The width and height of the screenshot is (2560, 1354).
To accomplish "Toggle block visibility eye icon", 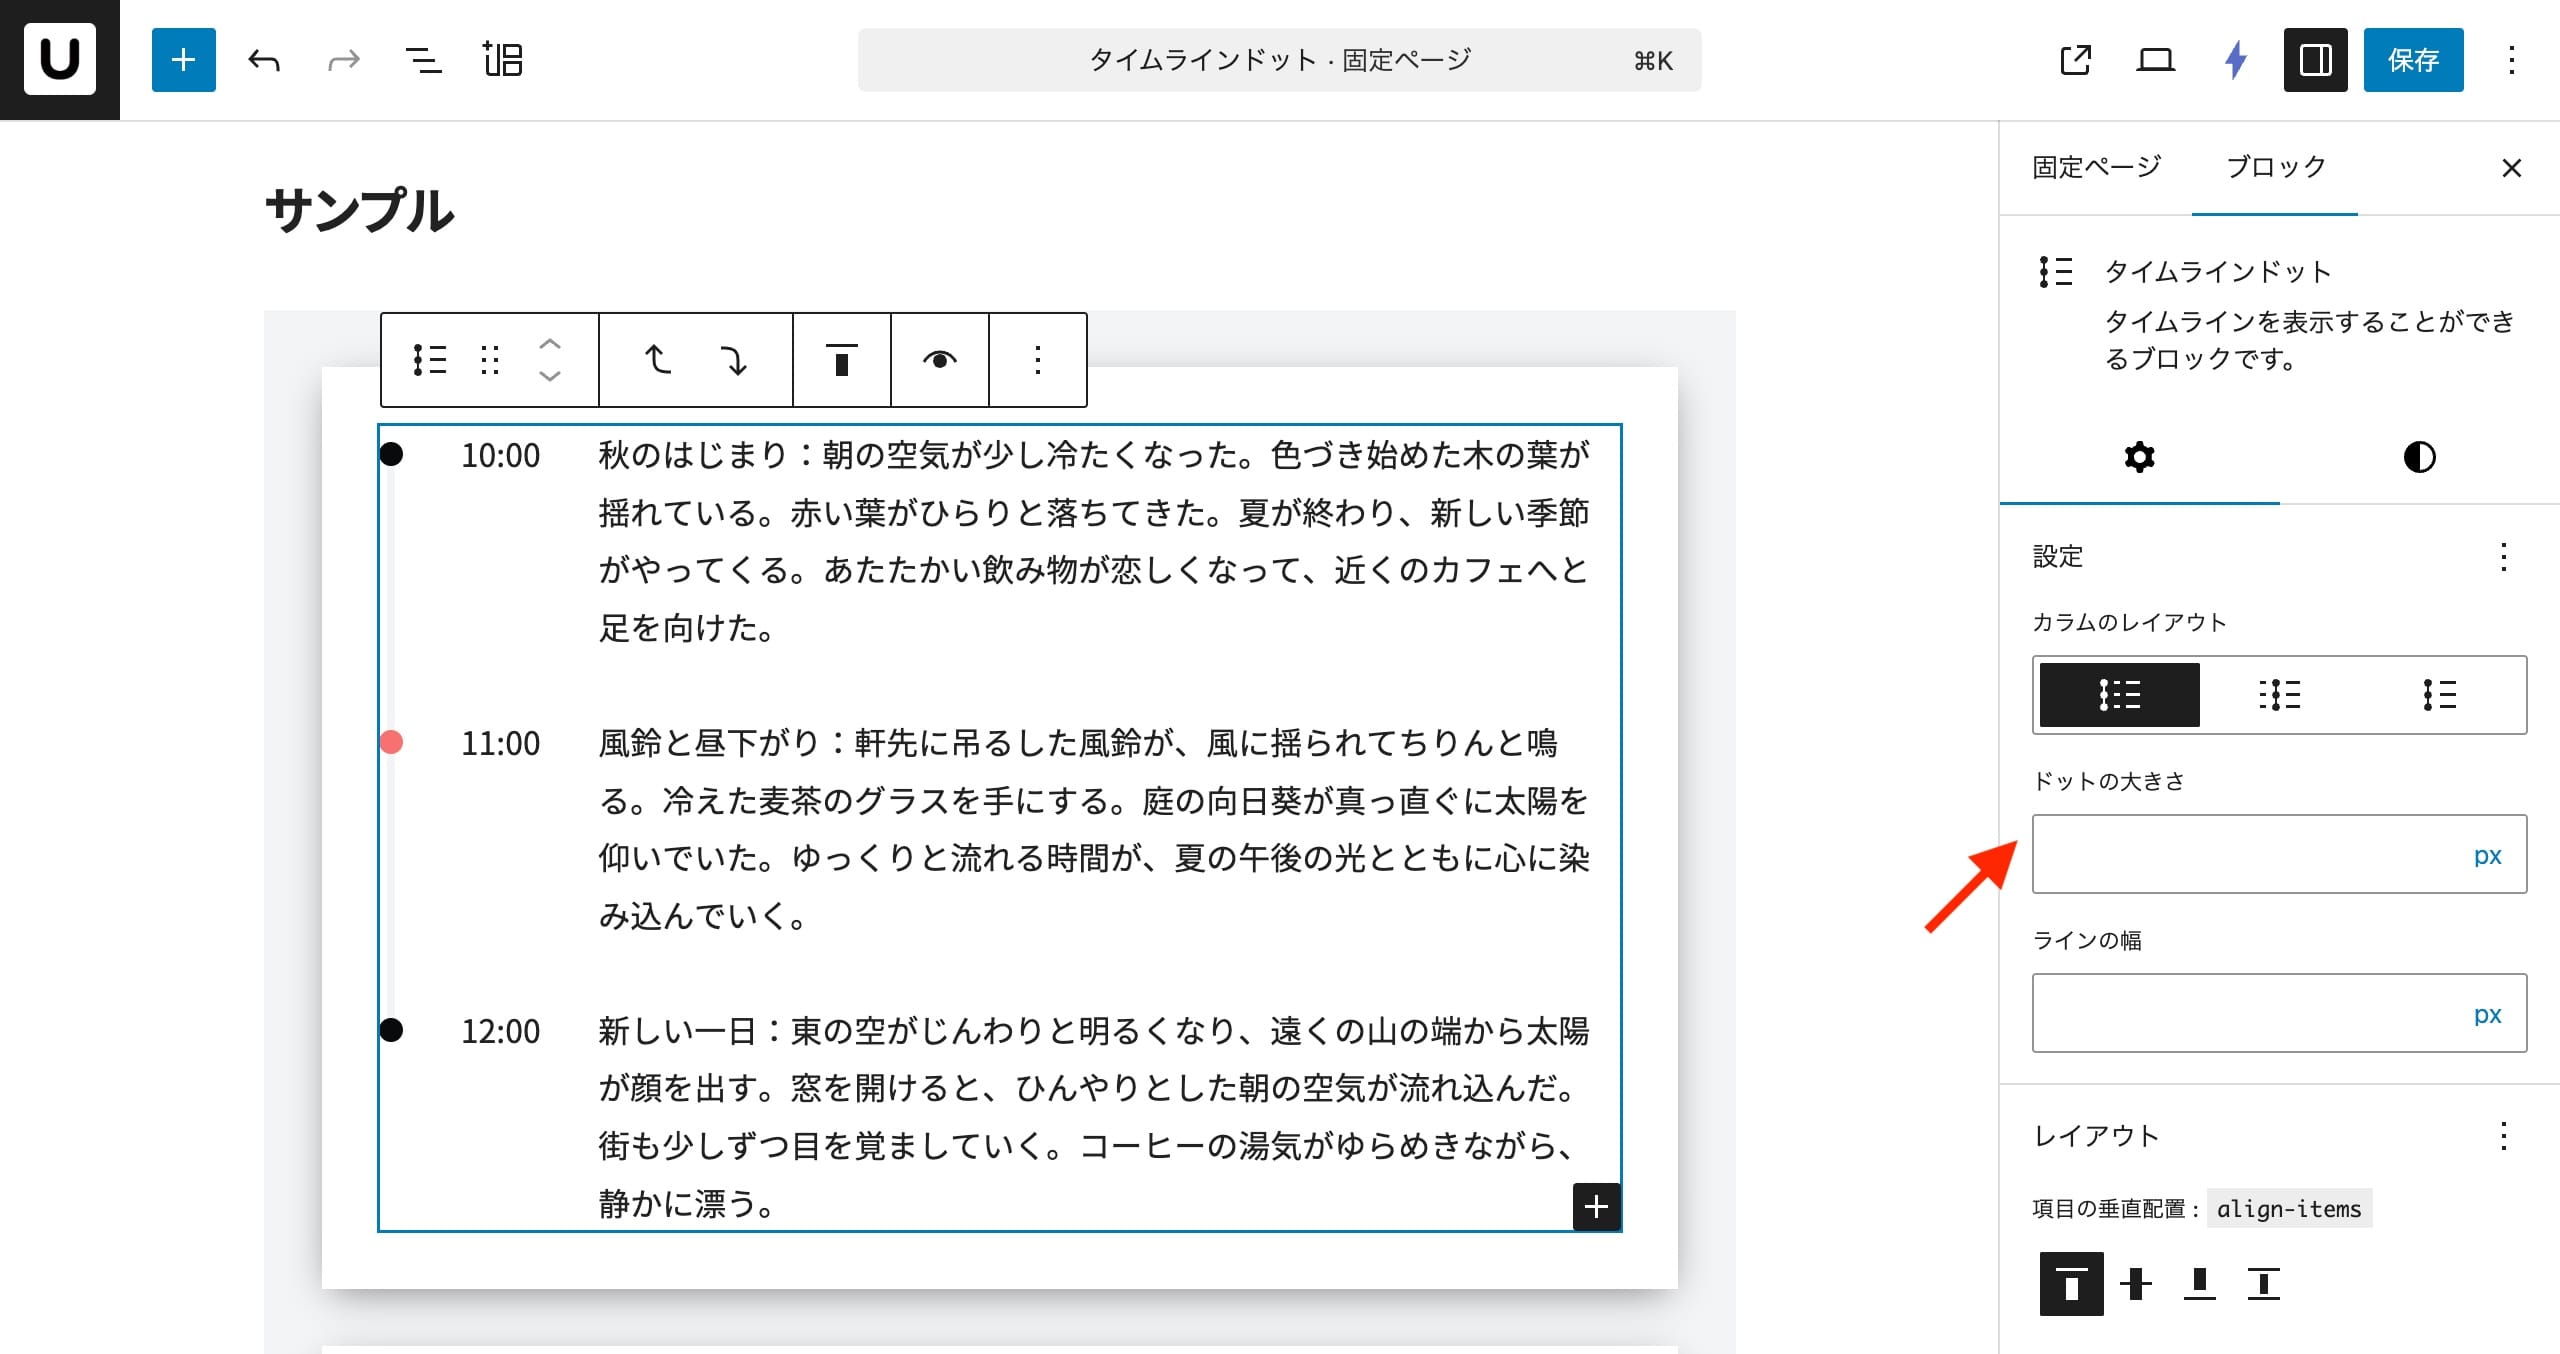I will click(x=939, y=360).
